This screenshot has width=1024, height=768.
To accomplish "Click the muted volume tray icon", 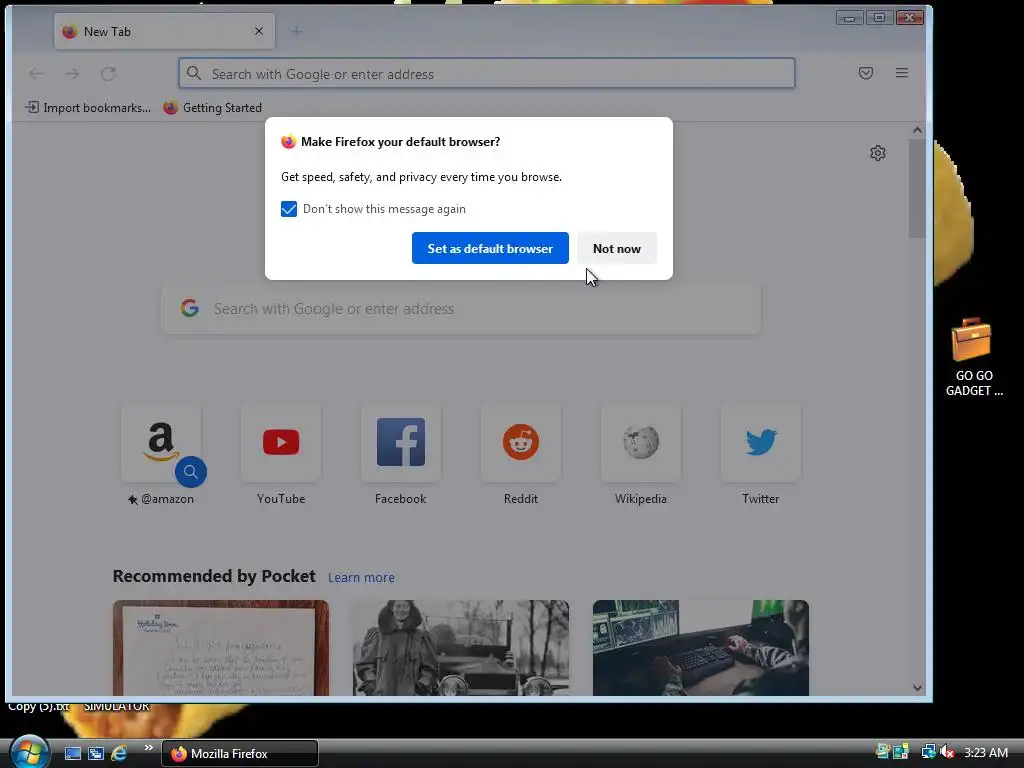I will pyautogui.click(x=947, y=752).
